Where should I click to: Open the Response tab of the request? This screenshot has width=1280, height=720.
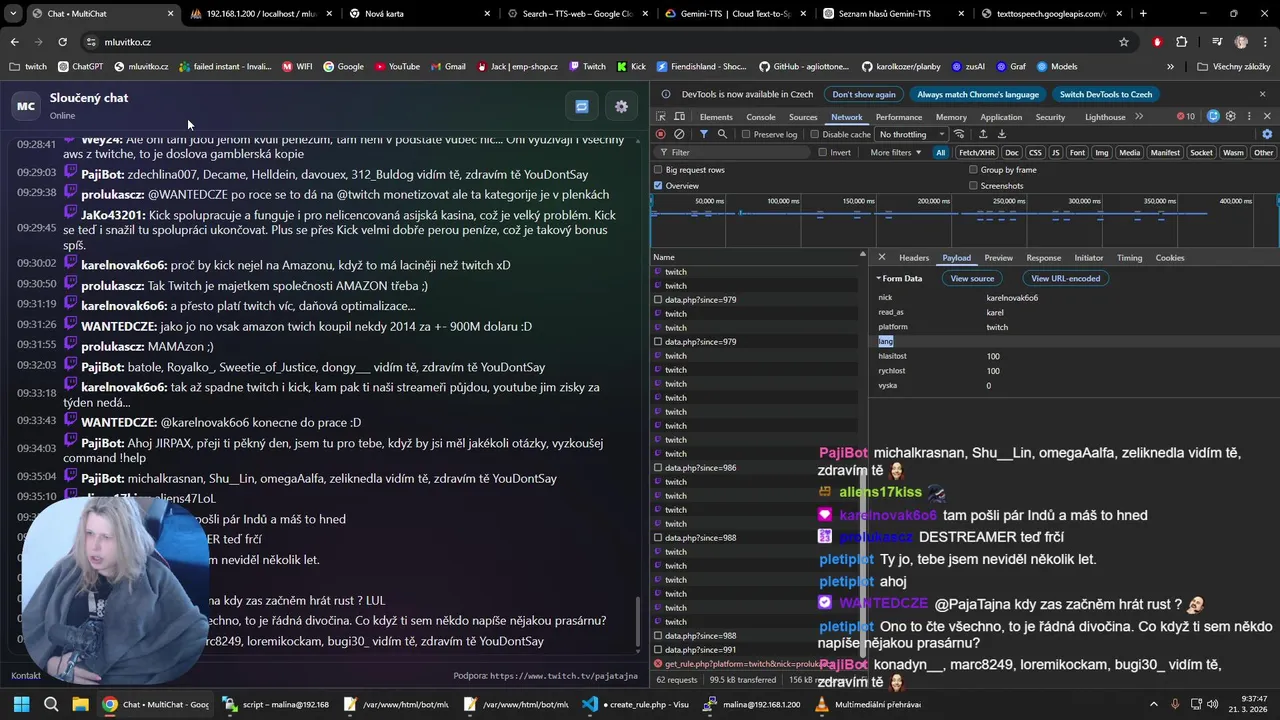click(x=1043, y=258)
